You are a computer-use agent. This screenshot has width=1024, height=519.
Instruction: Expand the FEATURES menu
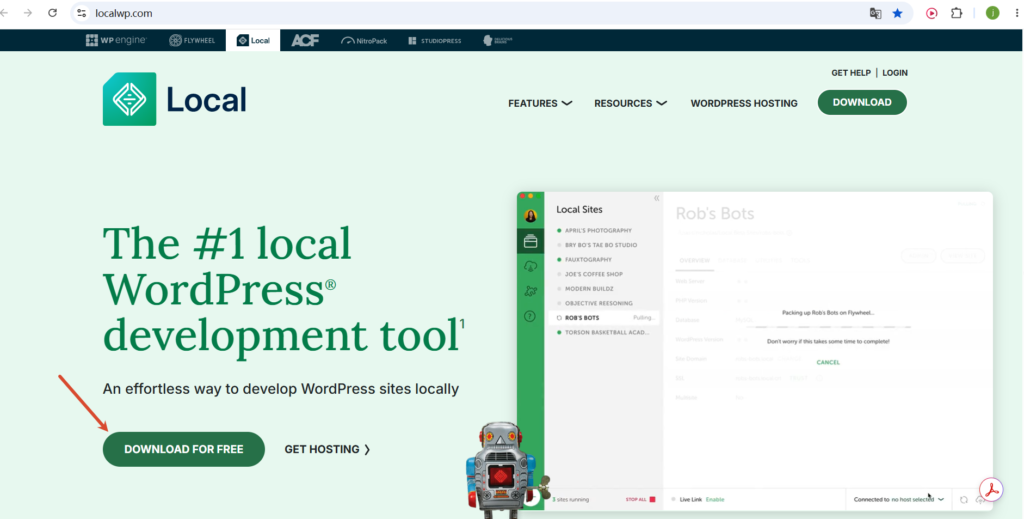[540, 103]
